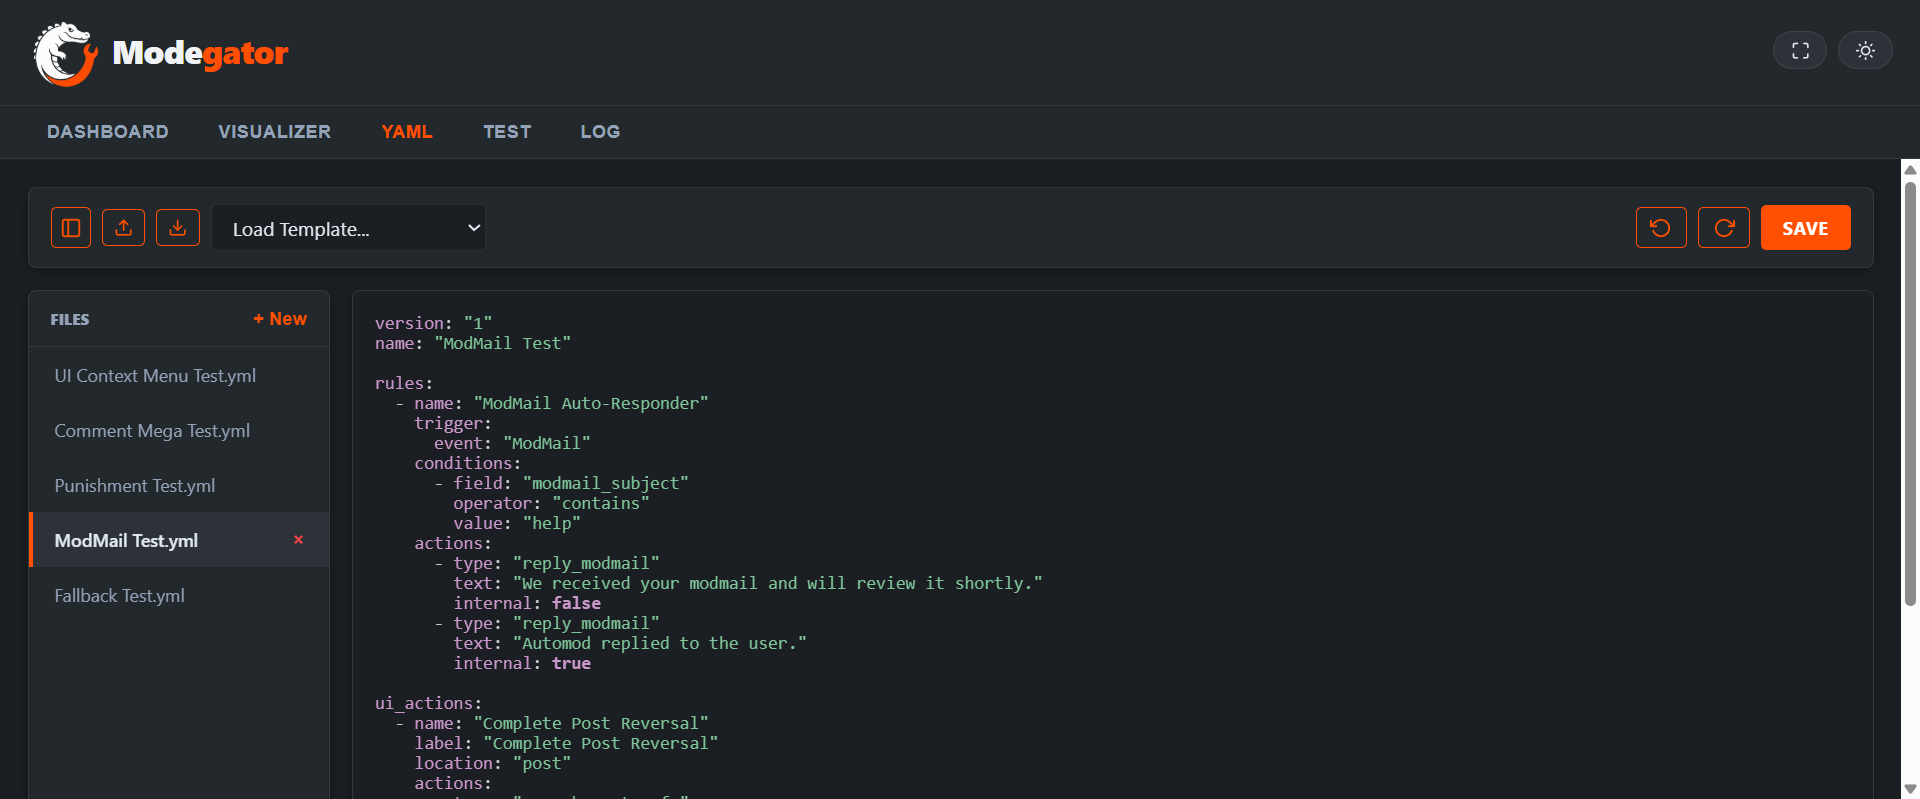The width and height of the screenshot is (1920, 799).
Task: Click the internal: false value
Action: tap(576, 603)
